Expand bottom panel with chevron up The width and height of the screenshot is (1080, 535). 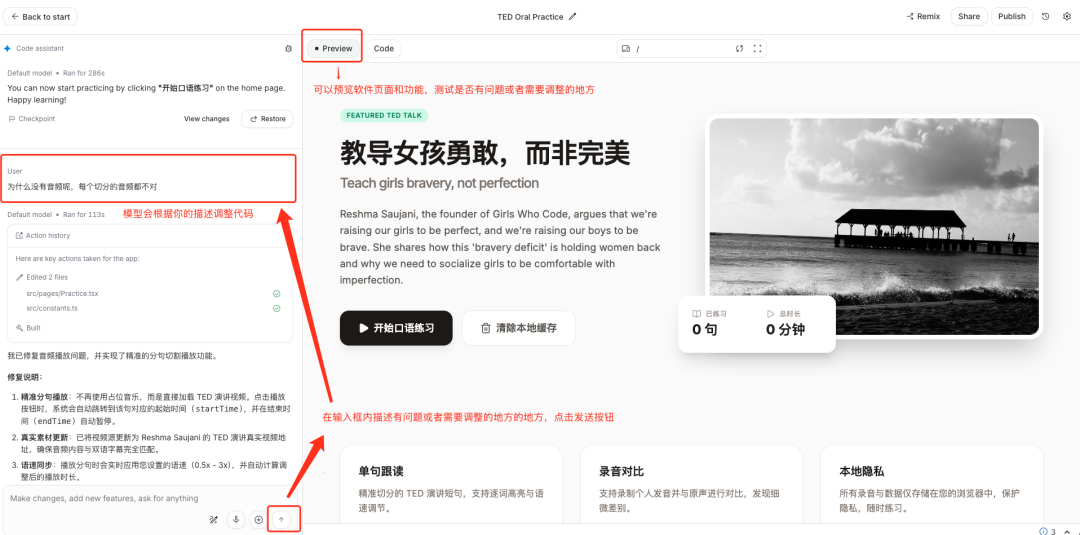click(x=1067, y=531)
